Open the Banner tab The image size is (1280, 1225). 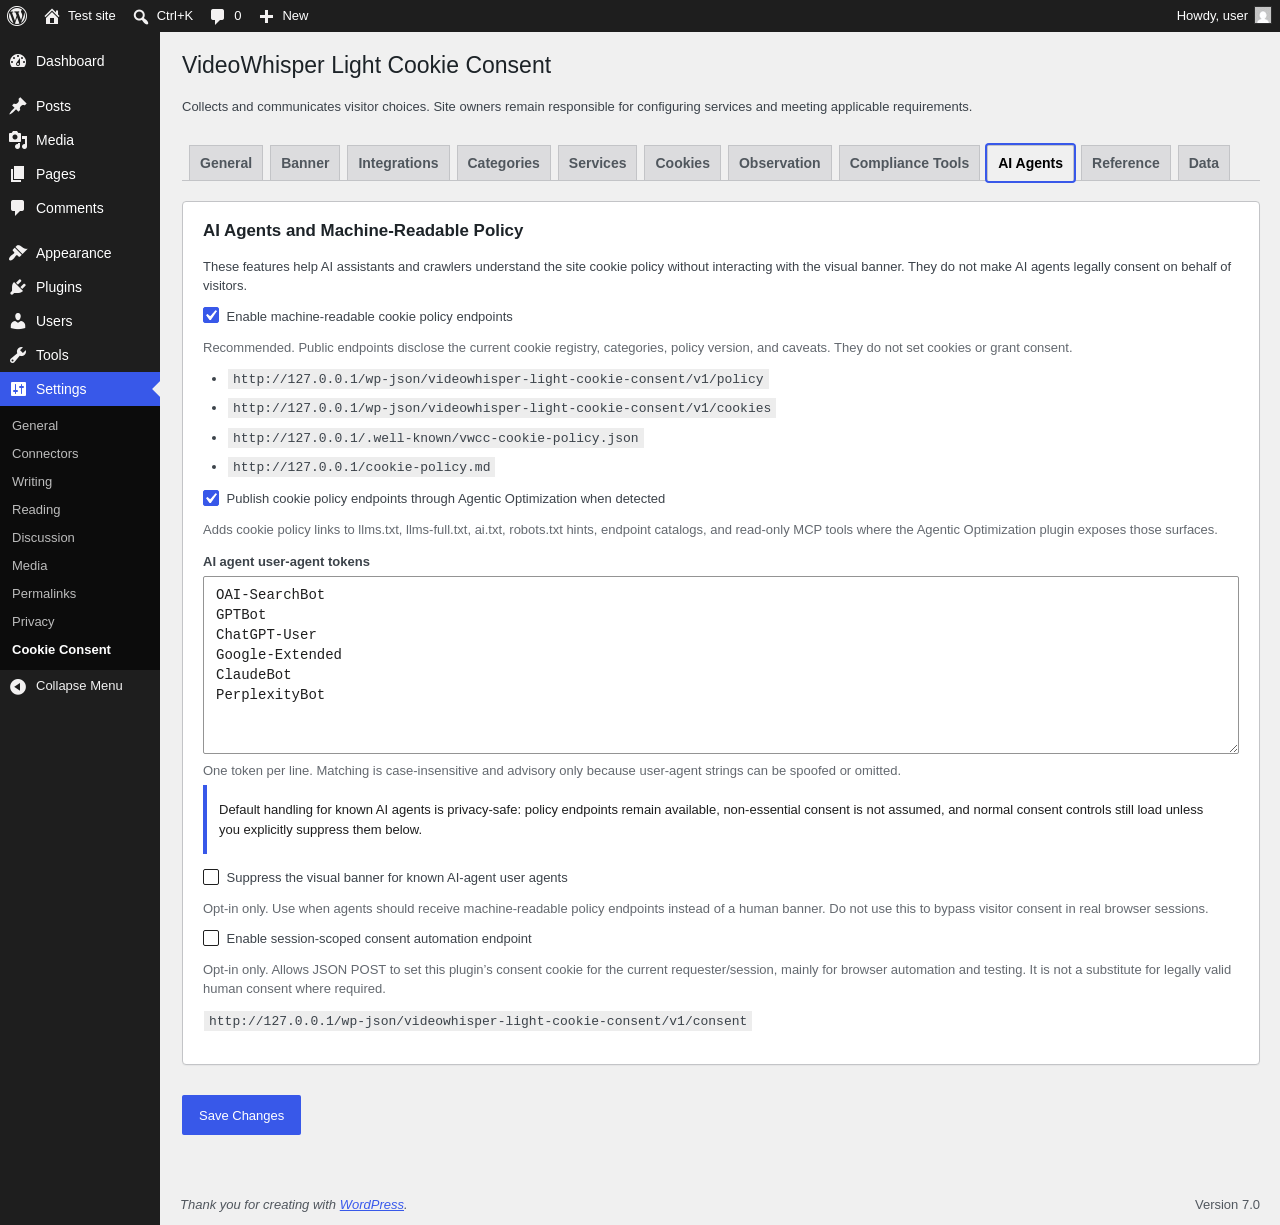pyautogui.click(x=305, y=163)
